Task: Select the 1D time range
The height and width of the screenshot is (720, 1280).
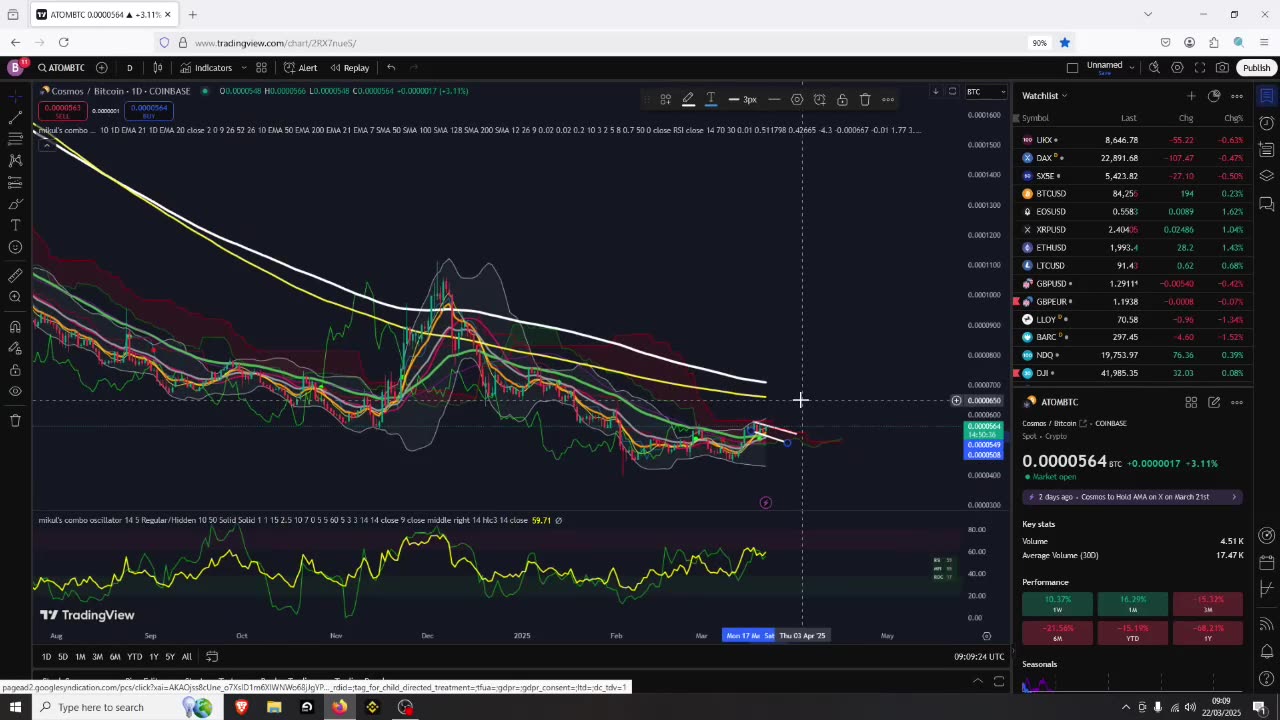Action: (46, 657)
